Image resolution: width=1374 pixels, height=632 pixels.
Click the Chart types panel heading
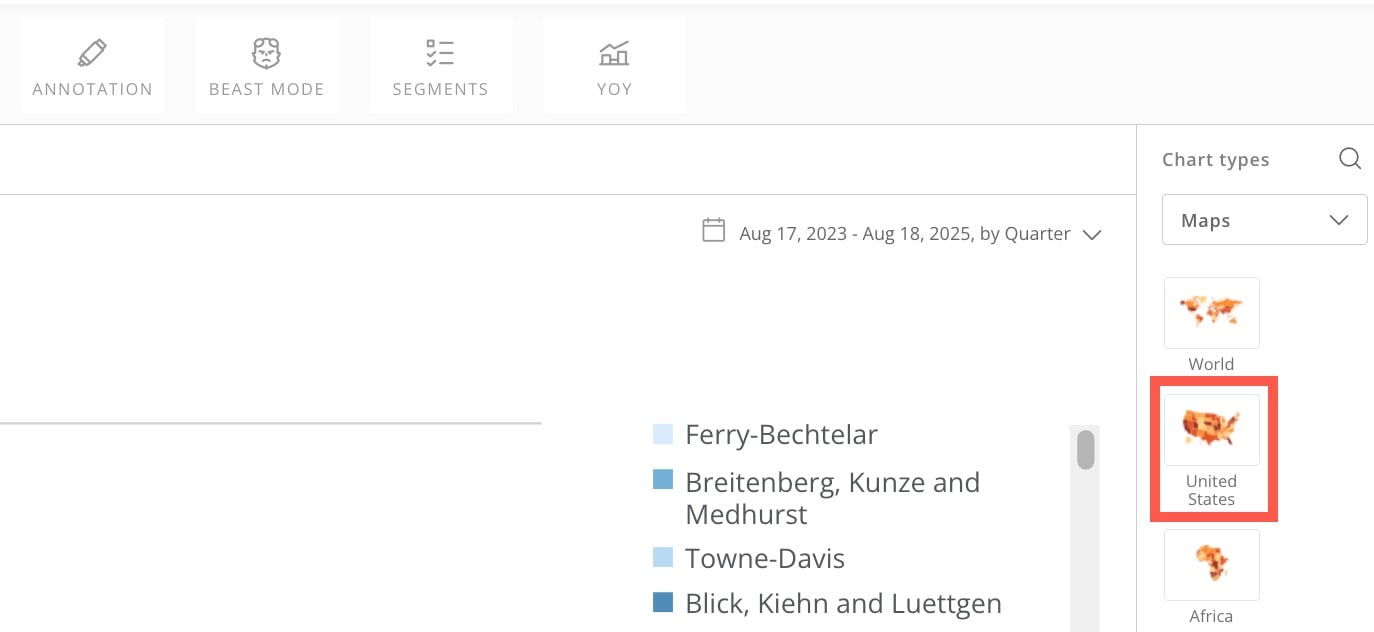[1215, 160]
